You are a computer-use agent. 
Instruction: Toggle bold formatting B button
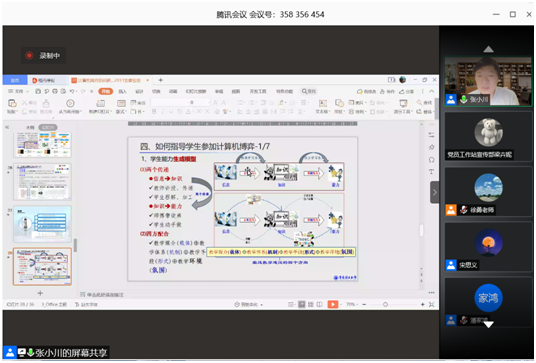point(154,111)
